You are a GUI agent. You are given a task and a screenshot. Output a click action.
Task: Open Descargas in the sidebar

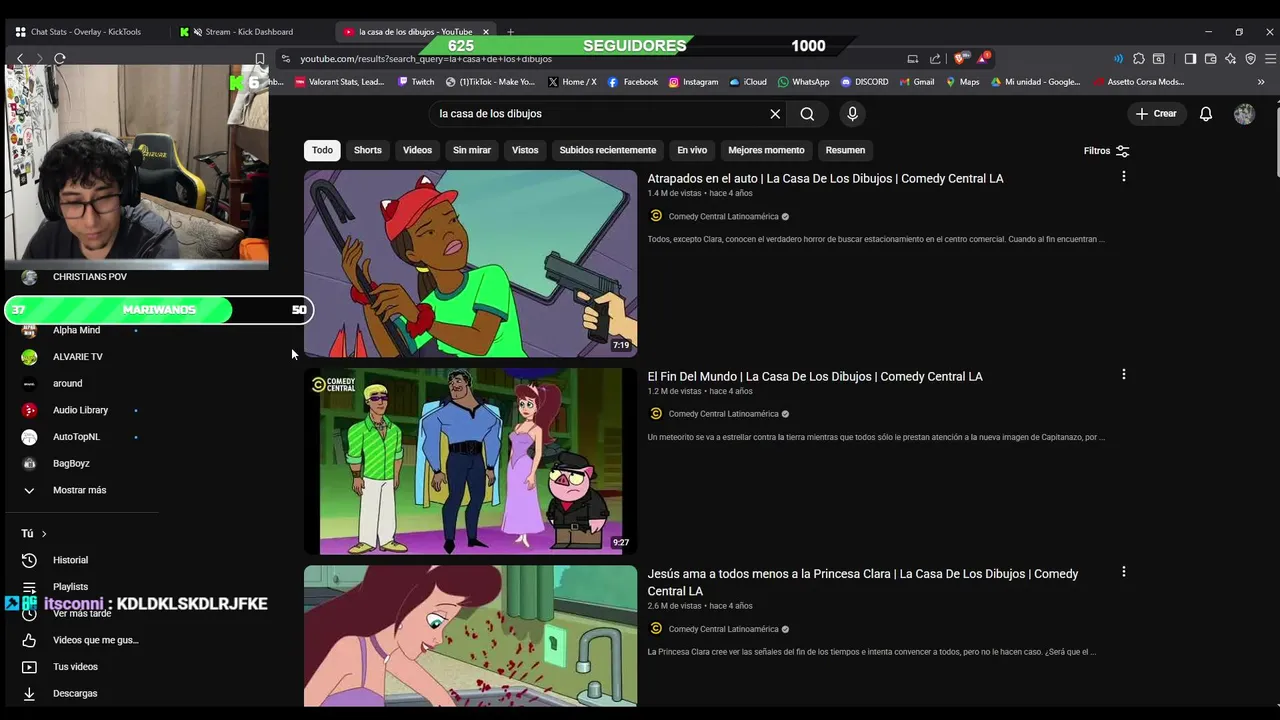click(x=75, y=693)
